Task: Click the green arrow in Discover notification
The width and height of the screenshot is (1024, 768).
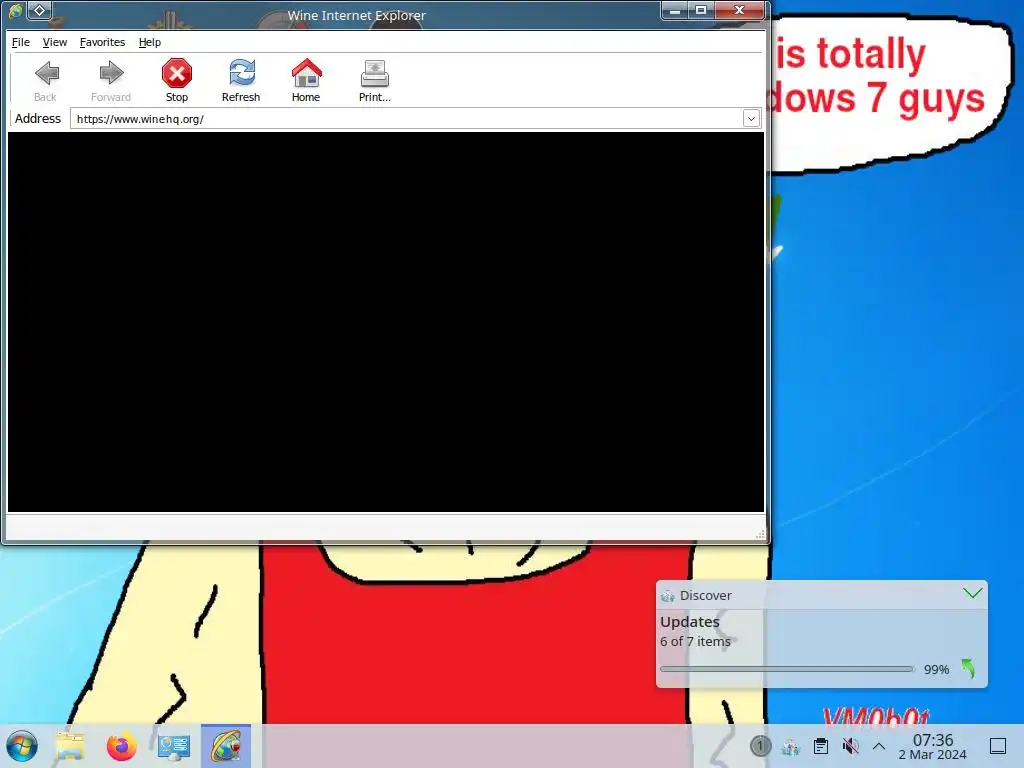Action: [968, 669]
